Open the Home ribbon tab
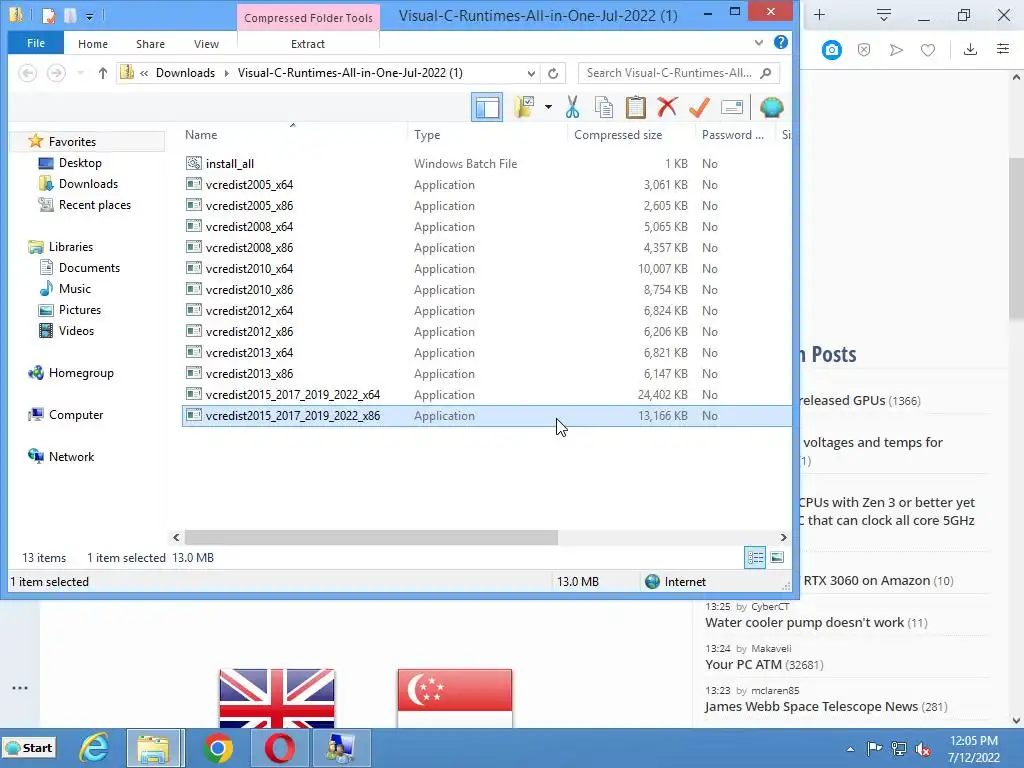This screenshot has height=768, width=1024. point(93,44)
